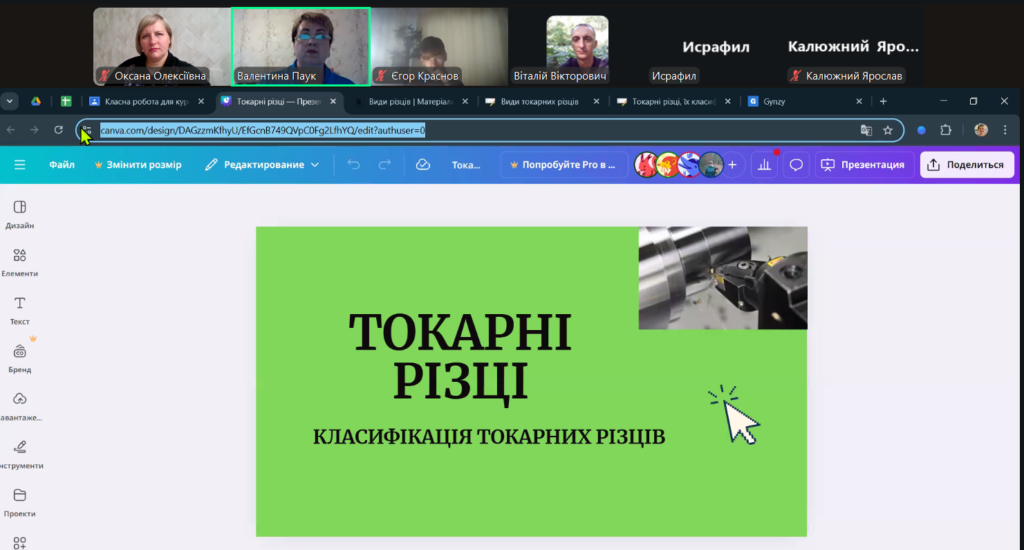The height and width of the screenshot is (550, 1024).
Task: Open the Елементи panel
Action: click(x=19, y=261)
